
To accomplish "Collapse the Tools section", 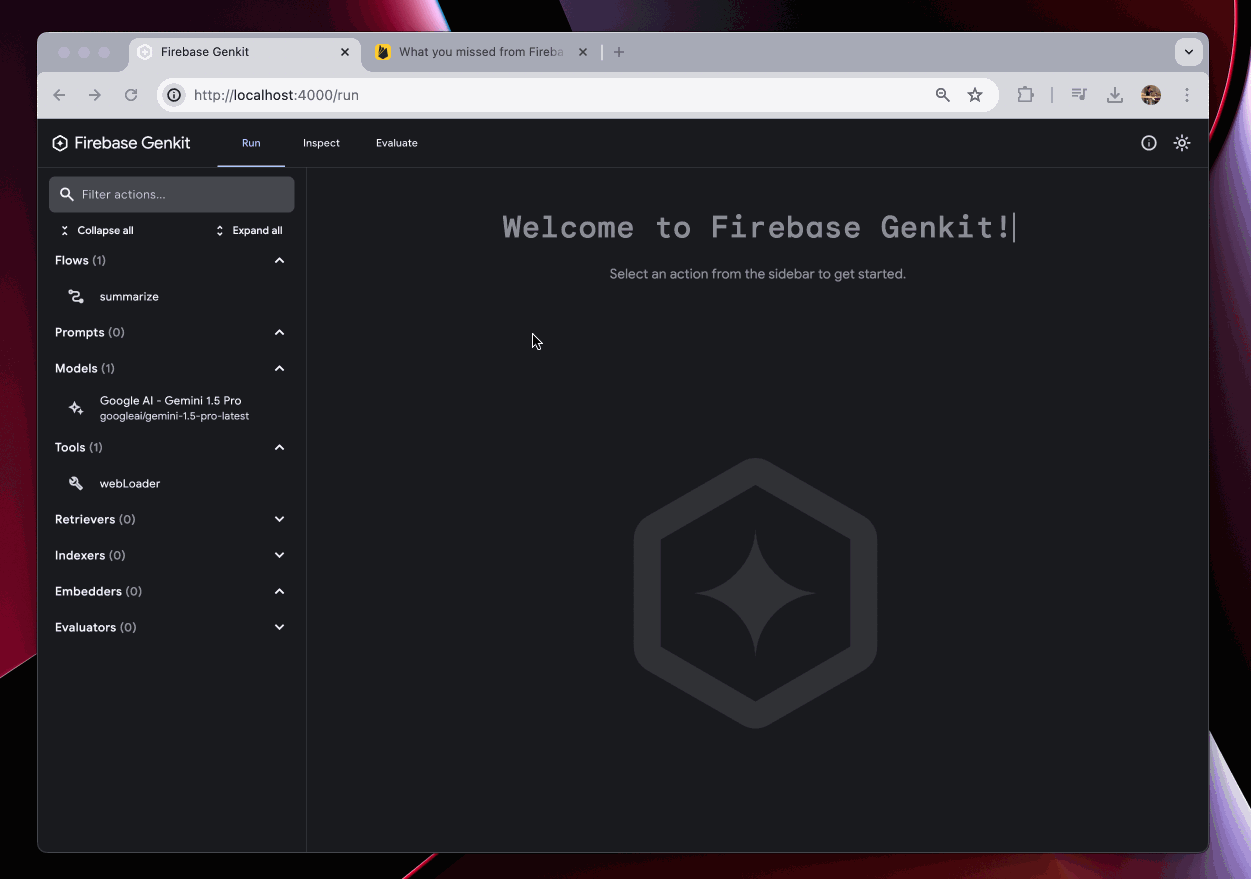I will pyautogui.click(x=280, y=447).
